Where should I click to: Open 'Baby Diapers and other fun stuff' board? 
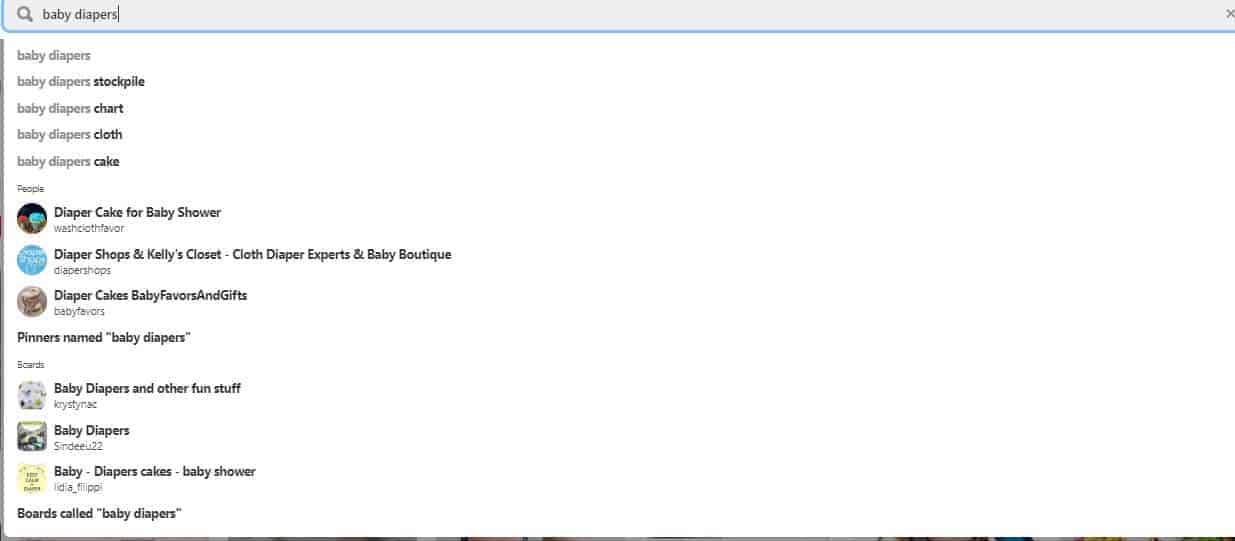pyautogui.click(x=147, y=388)
